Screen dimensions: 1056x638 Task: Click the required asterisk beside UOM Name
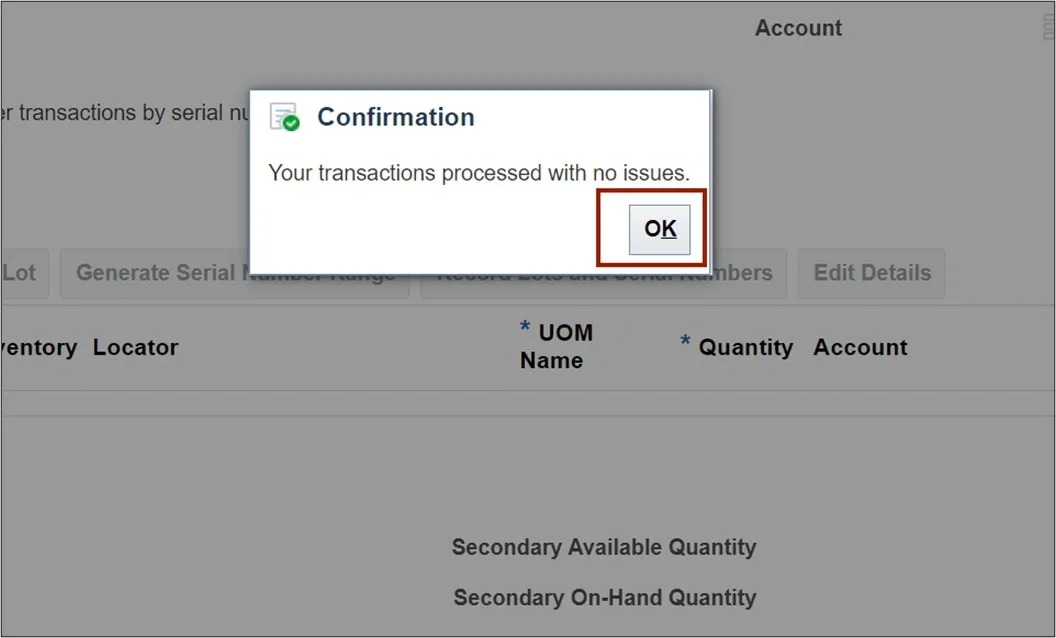(x=525, y=328)
